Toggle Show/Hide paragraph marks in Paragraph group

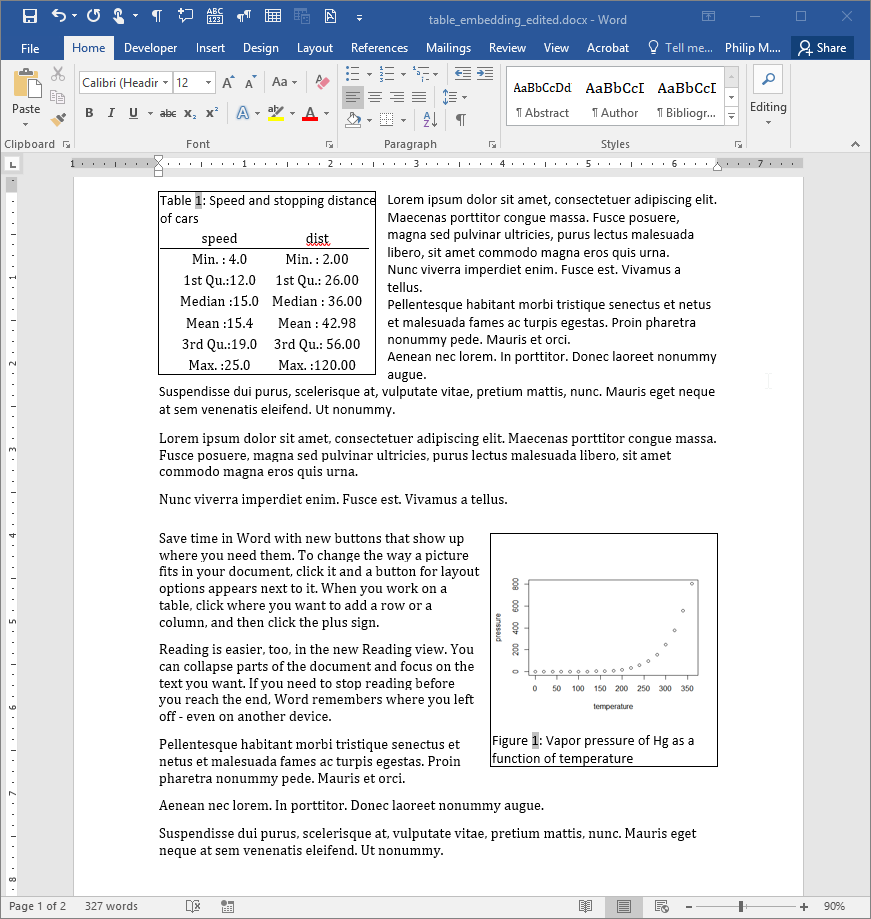(x=461, y=120)
